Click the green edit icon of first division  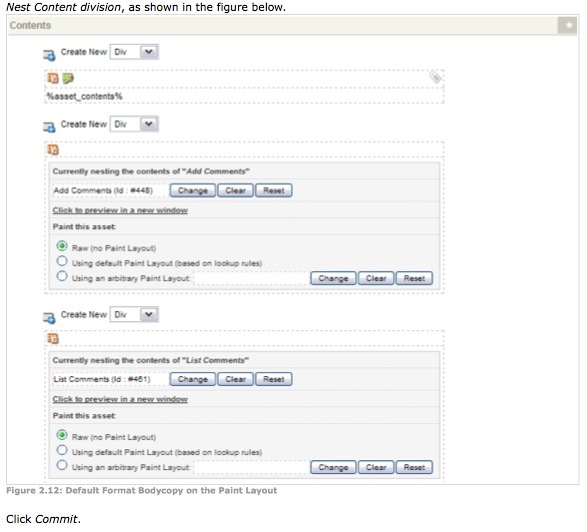point(68,78)
